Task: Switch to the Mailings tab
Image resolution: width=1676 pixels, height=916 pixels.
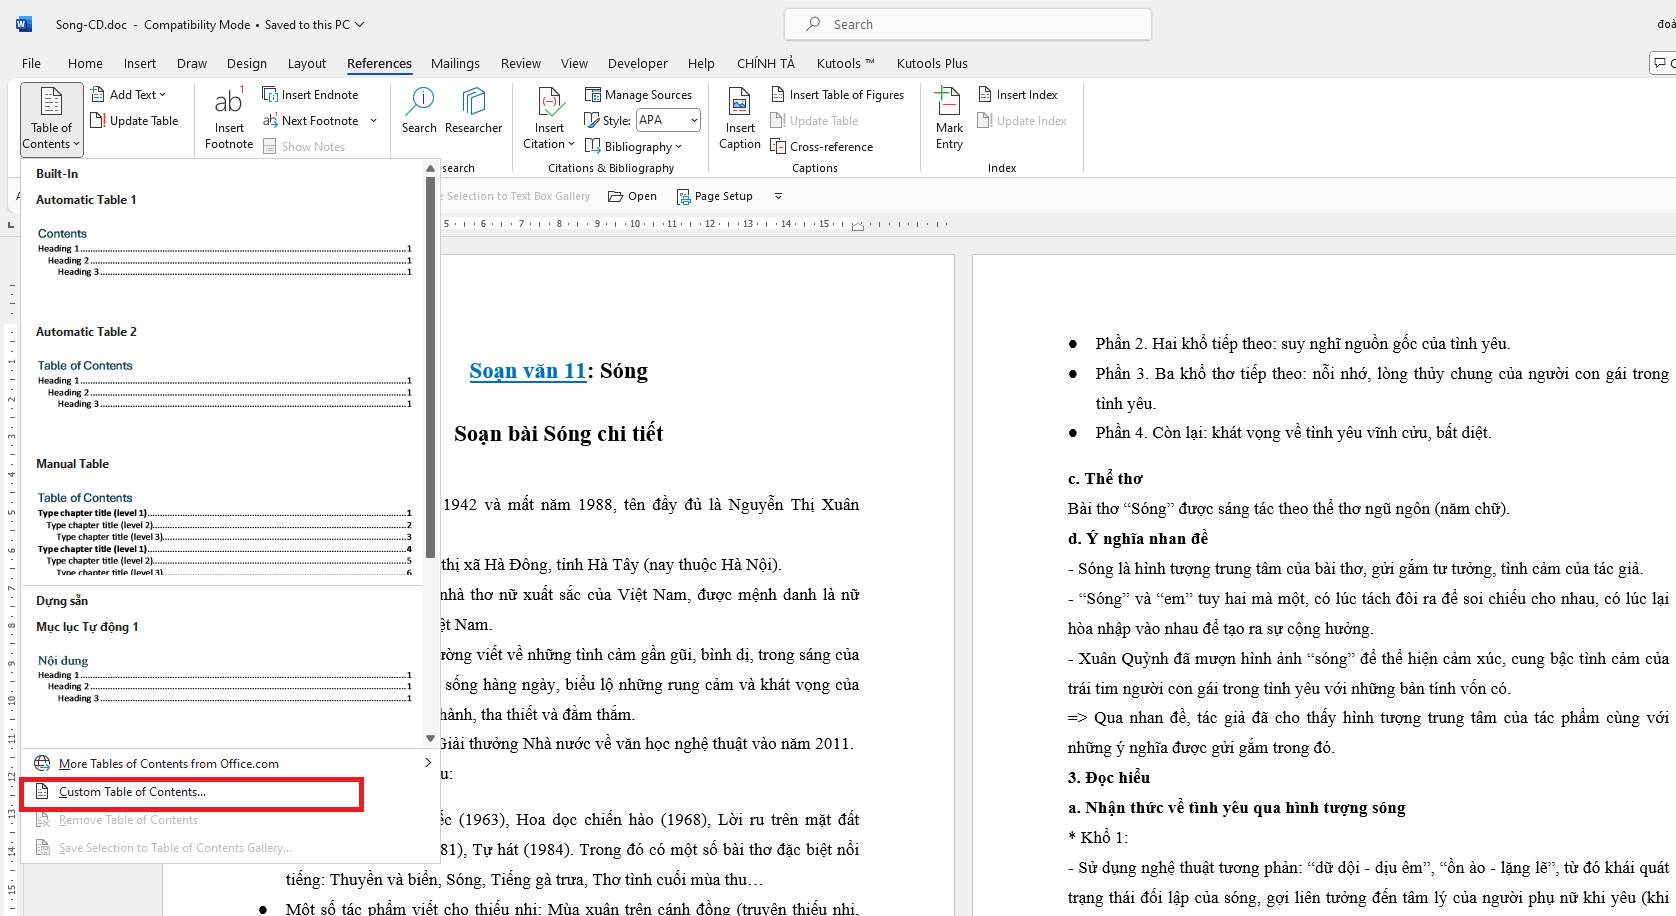Action: click(455, 63)
